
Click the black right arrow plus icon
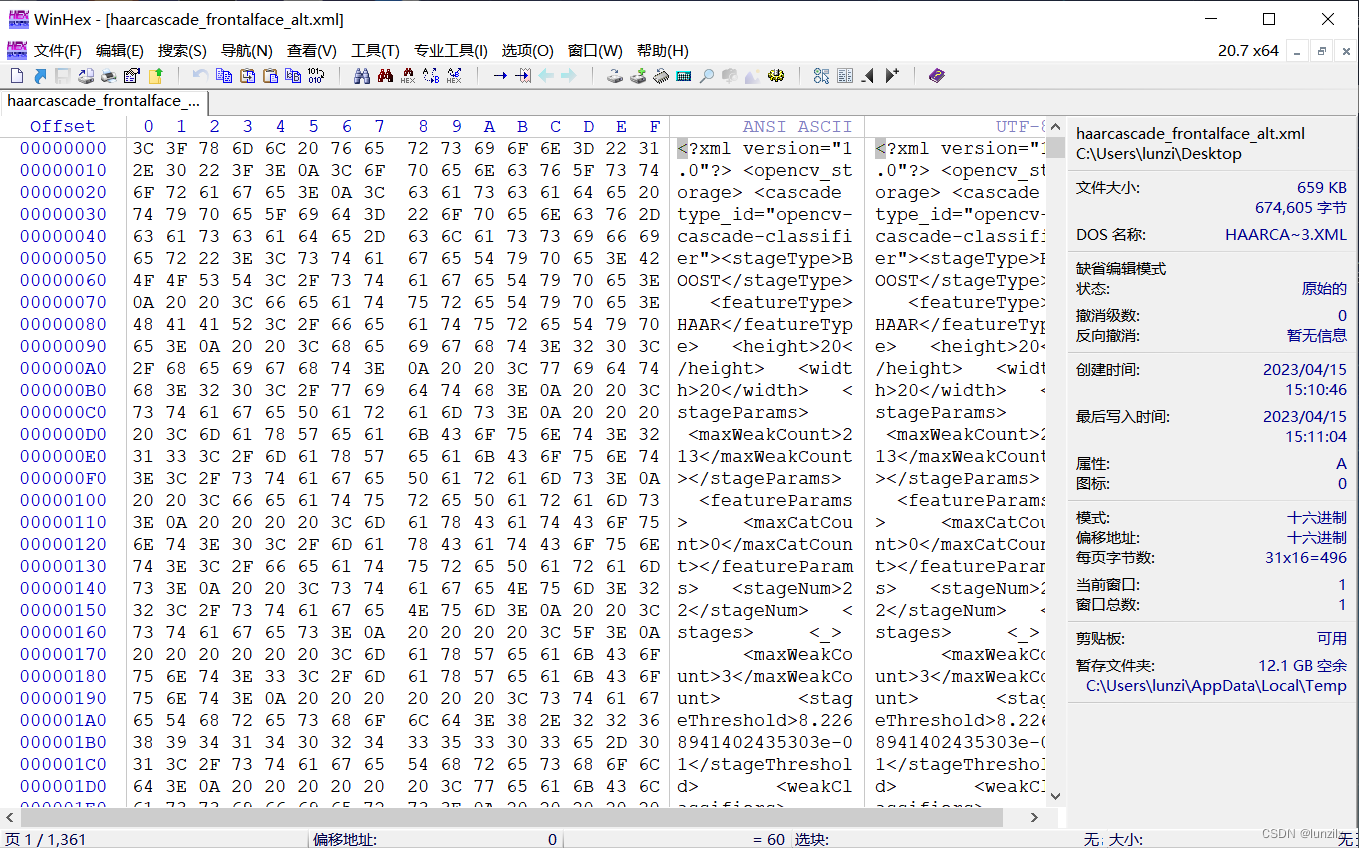(892, 76)
